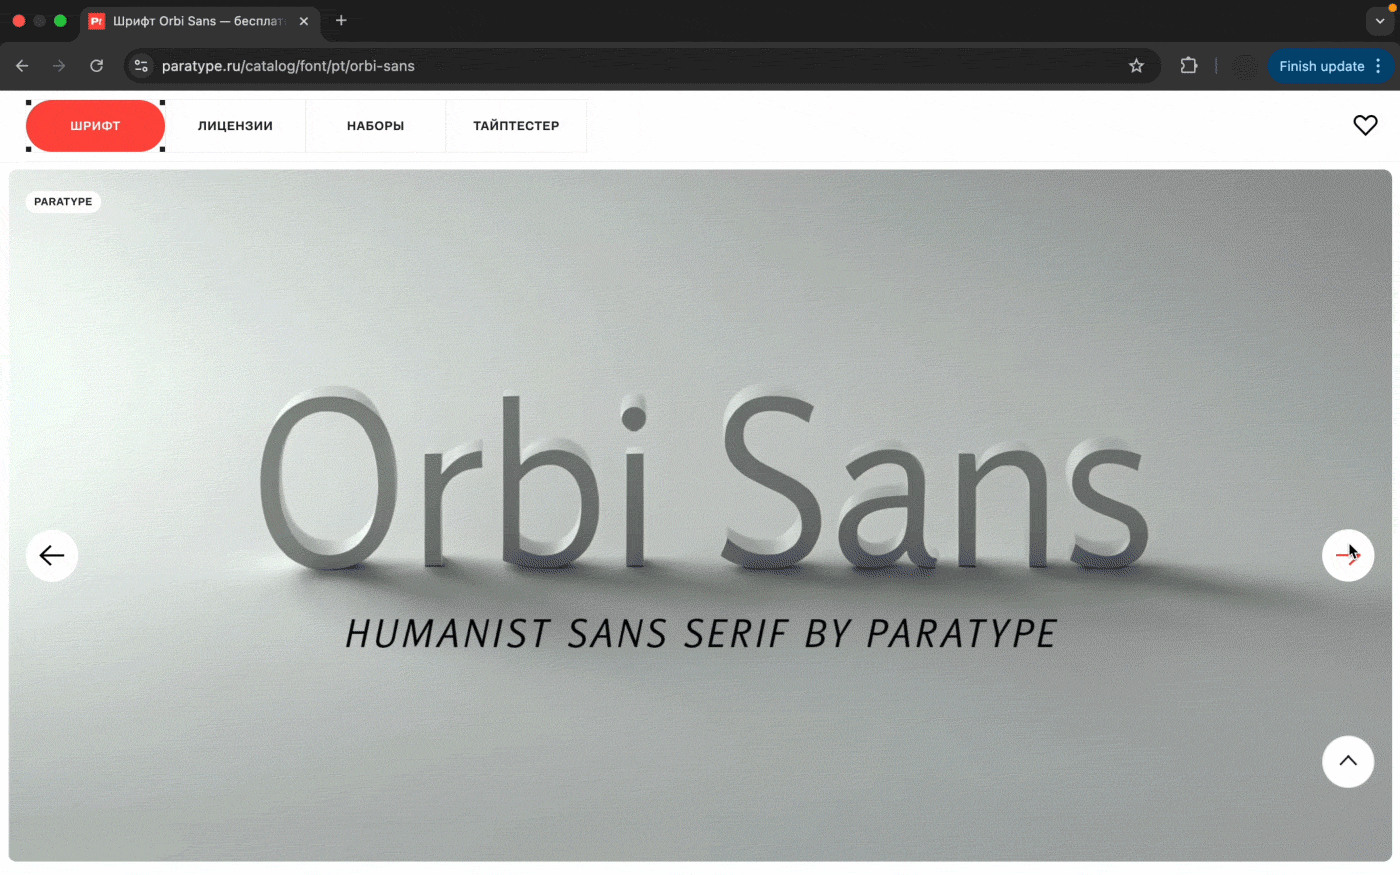
Task: Open a new browser tab
Action: pyautogui.click(x=341, y=20)
